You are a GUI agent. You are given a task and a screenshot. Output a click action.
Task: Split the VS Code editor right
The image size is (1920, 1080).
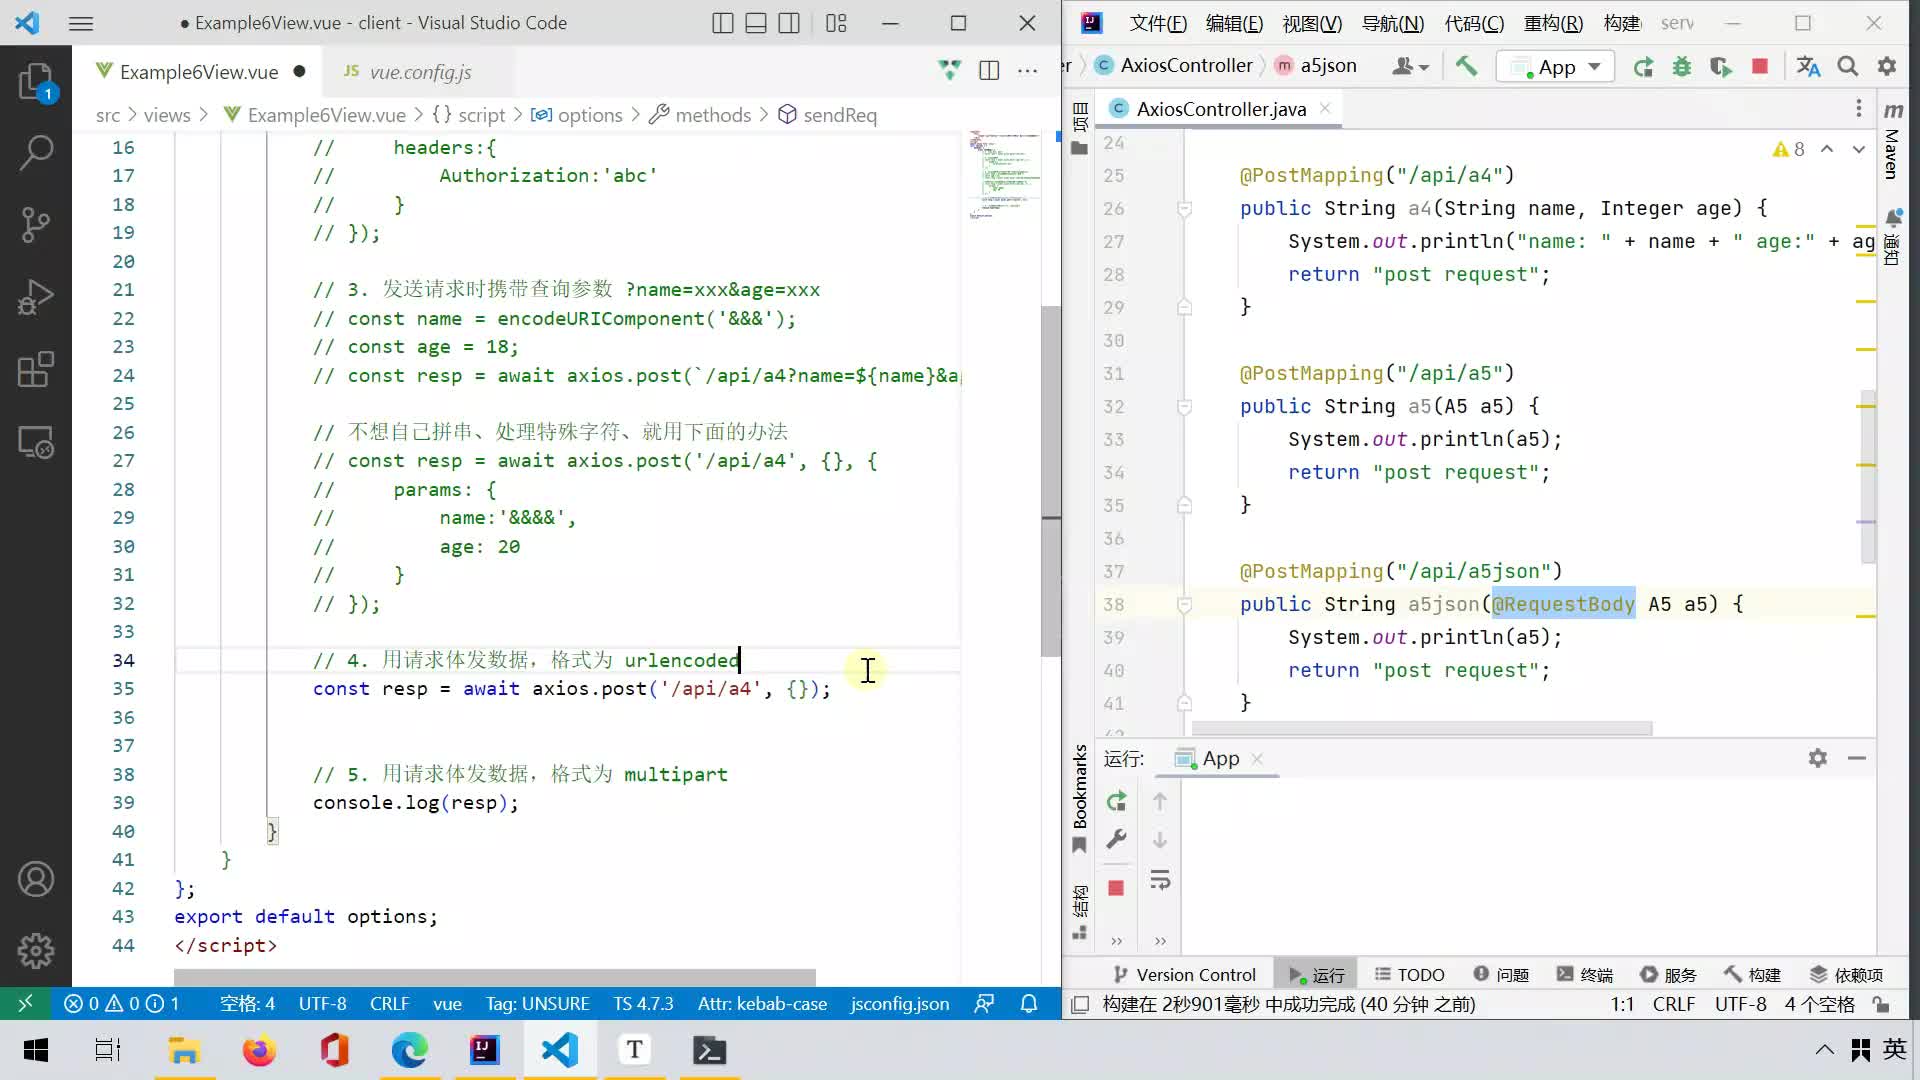coord(989,70)
